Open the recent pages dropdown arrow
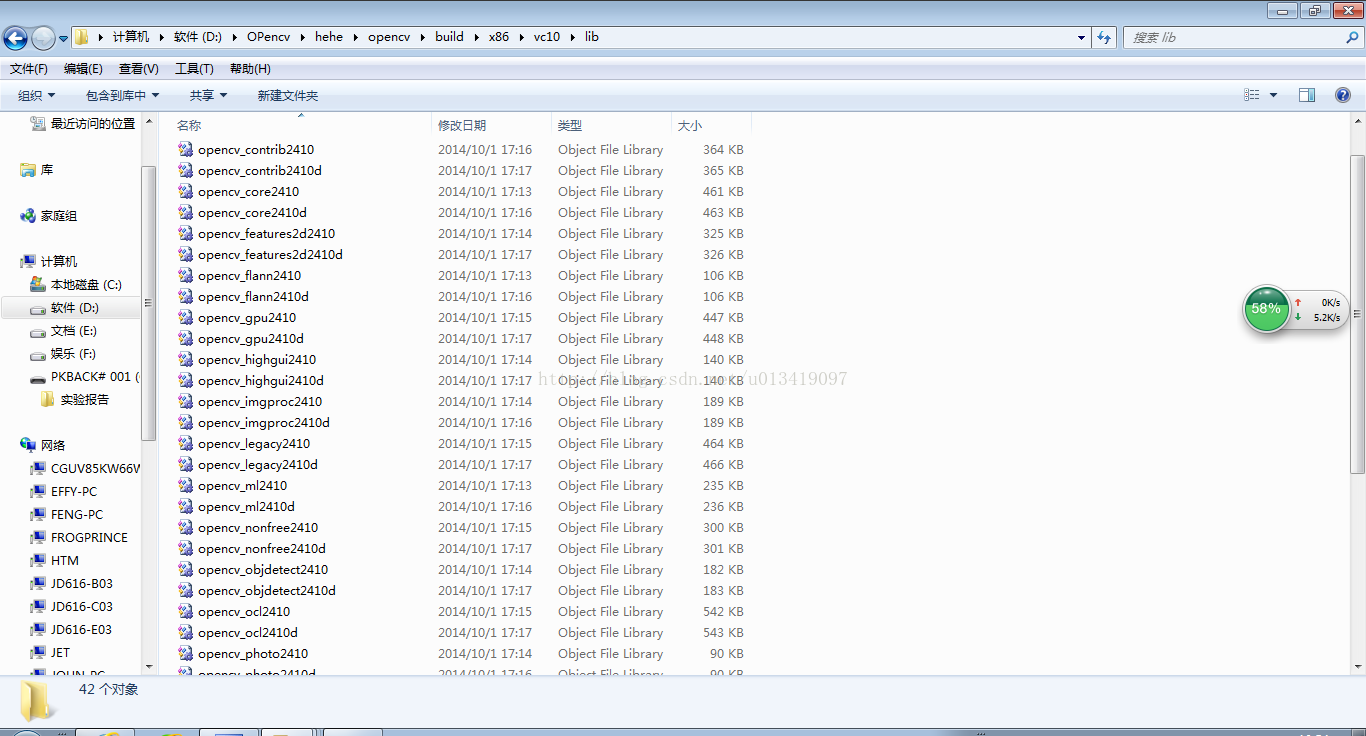The height and width of the screenshot is (736, 1366). 63,39
